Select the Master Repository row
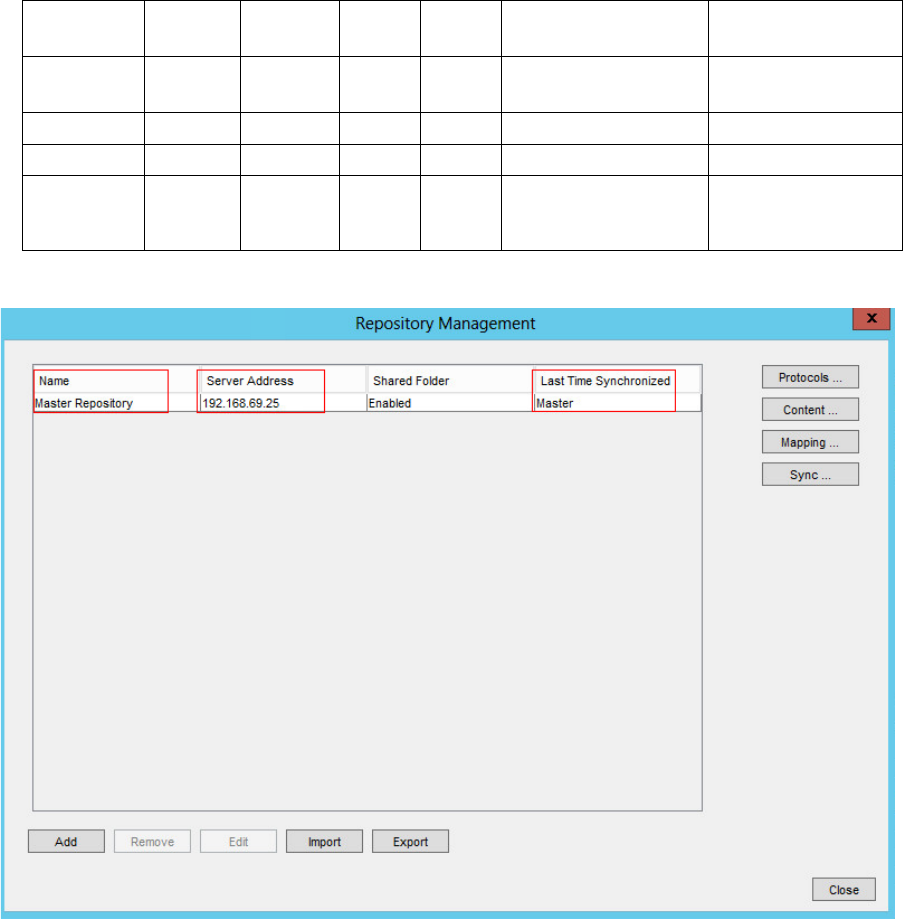This screenshot has height=919, width=903. pyautogui.click(x=367, y=403)
